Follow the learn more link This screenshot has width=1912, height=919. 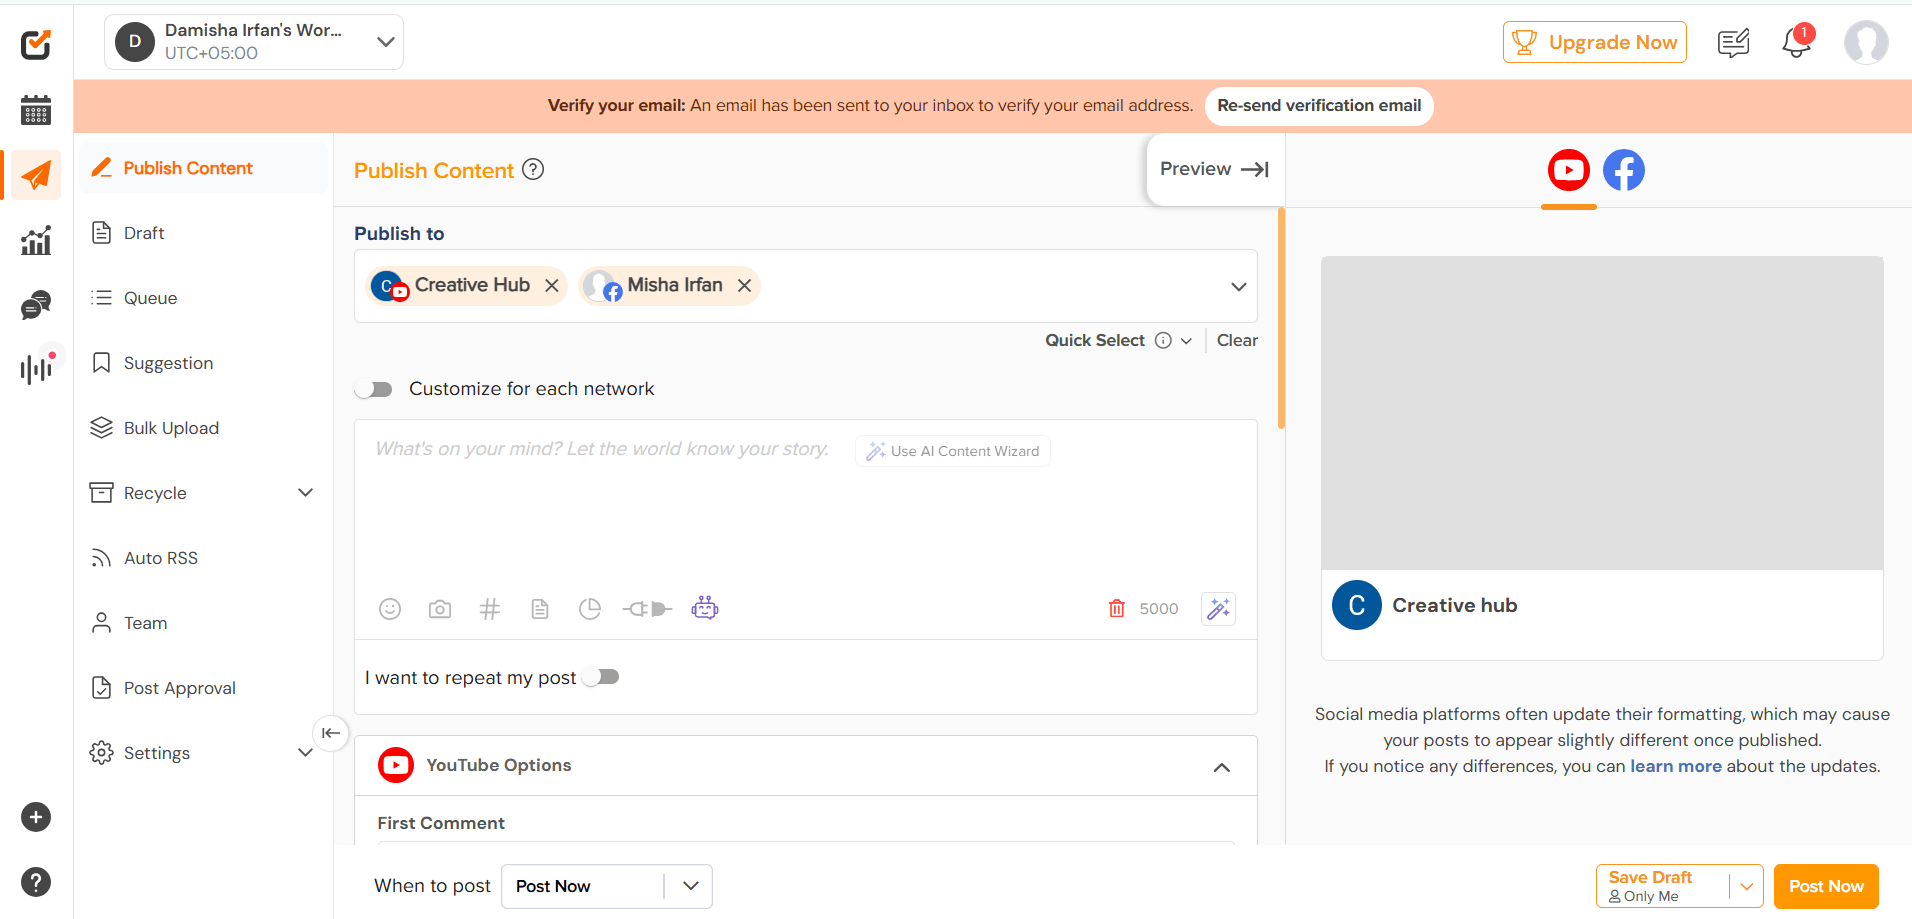pos(1676,766)
